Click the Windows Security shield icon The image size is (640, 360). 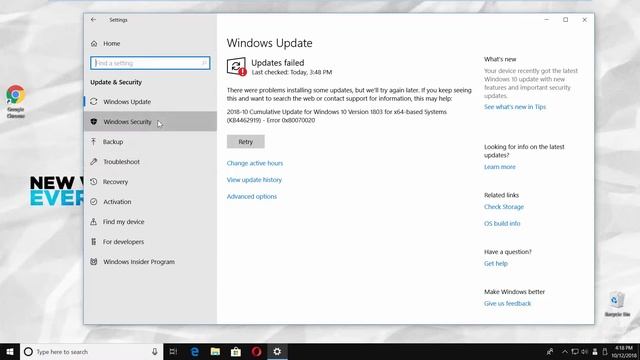93,122
